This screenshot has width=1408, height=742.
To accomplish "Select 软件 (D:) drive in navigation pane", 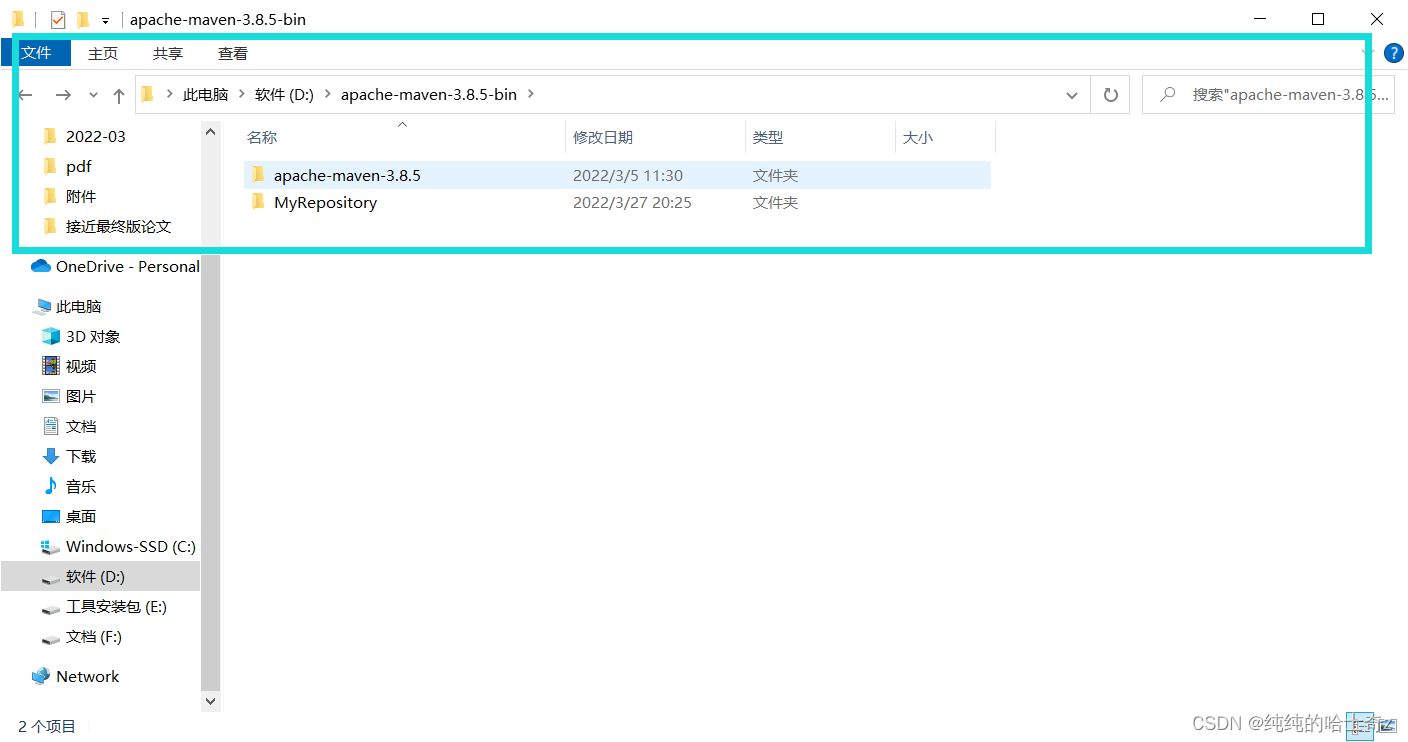I will [x=100, y=576].
